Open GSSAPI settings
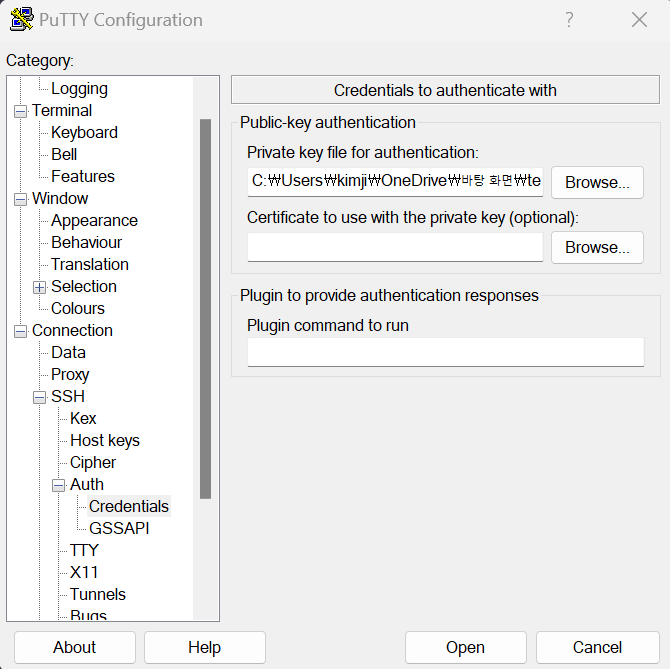The height and width of the screenshot is (669, 670). tap(119, 528)
